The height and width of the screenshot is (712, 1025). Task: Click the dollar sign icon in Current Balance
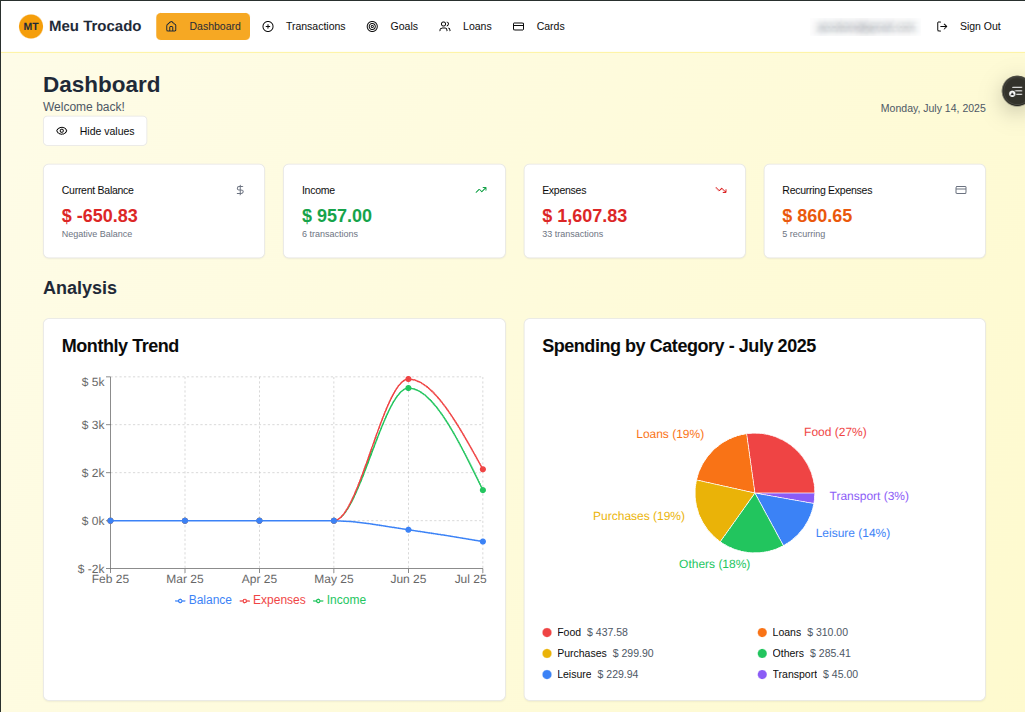pyautogui.click(x=240, y=190)
